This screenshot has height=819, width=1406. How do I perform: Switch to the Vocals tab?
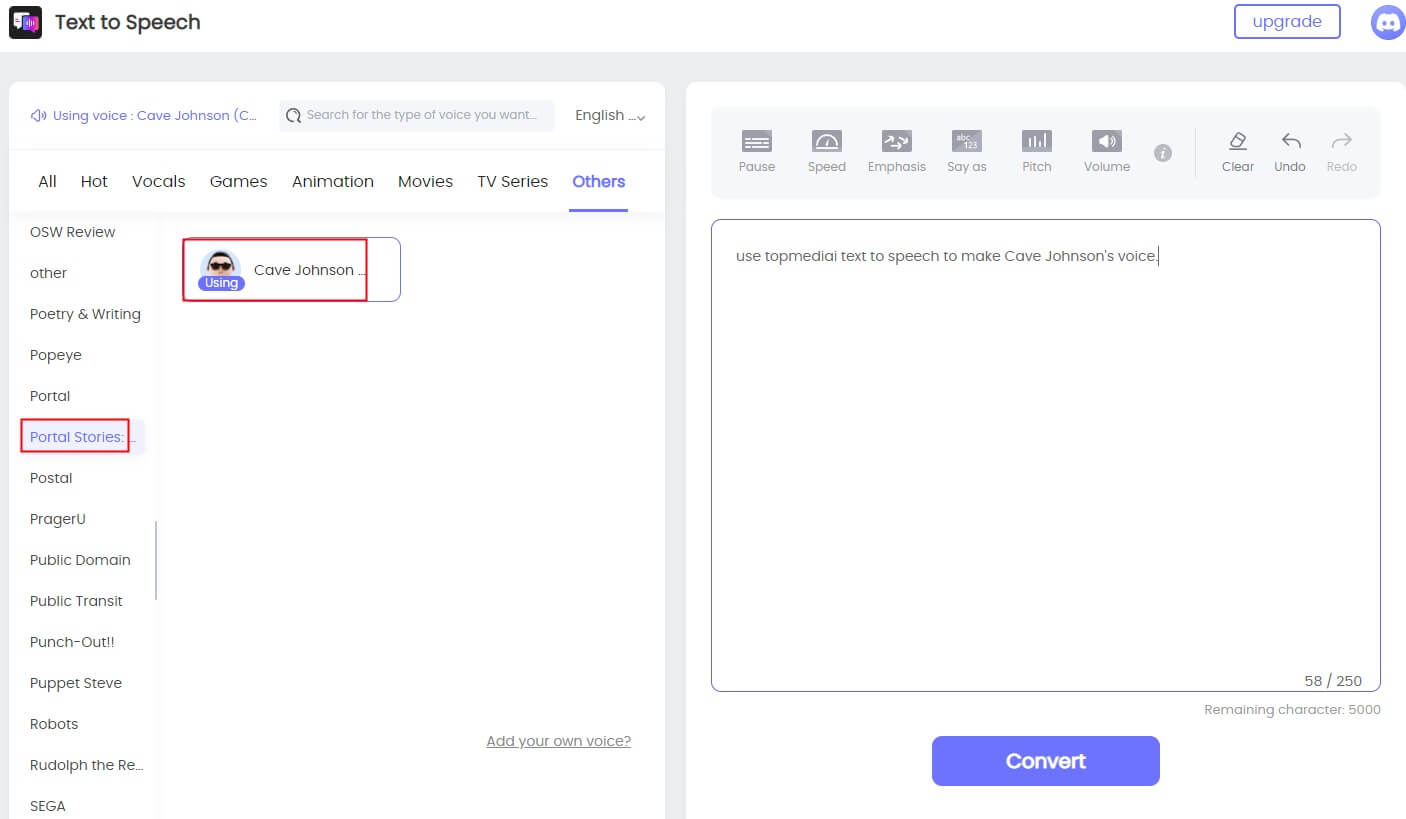pos(159,181)
